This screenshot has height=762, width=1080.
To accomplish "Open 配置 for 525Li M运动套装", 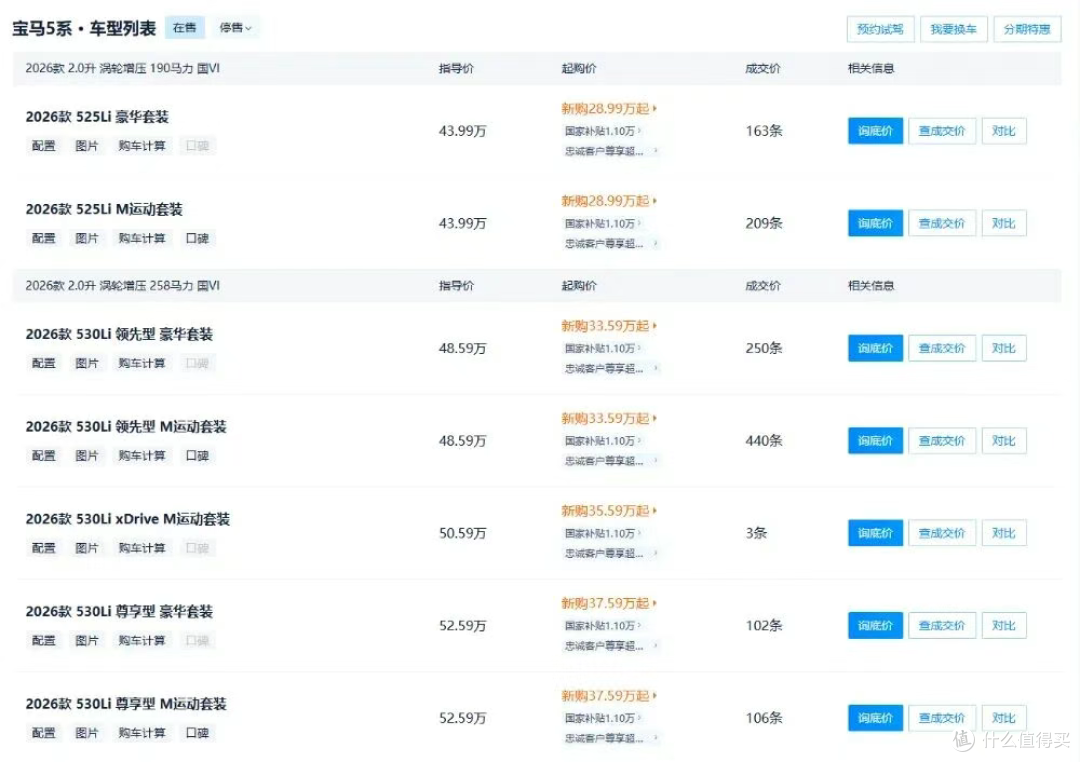I will [x=43, y=238].
